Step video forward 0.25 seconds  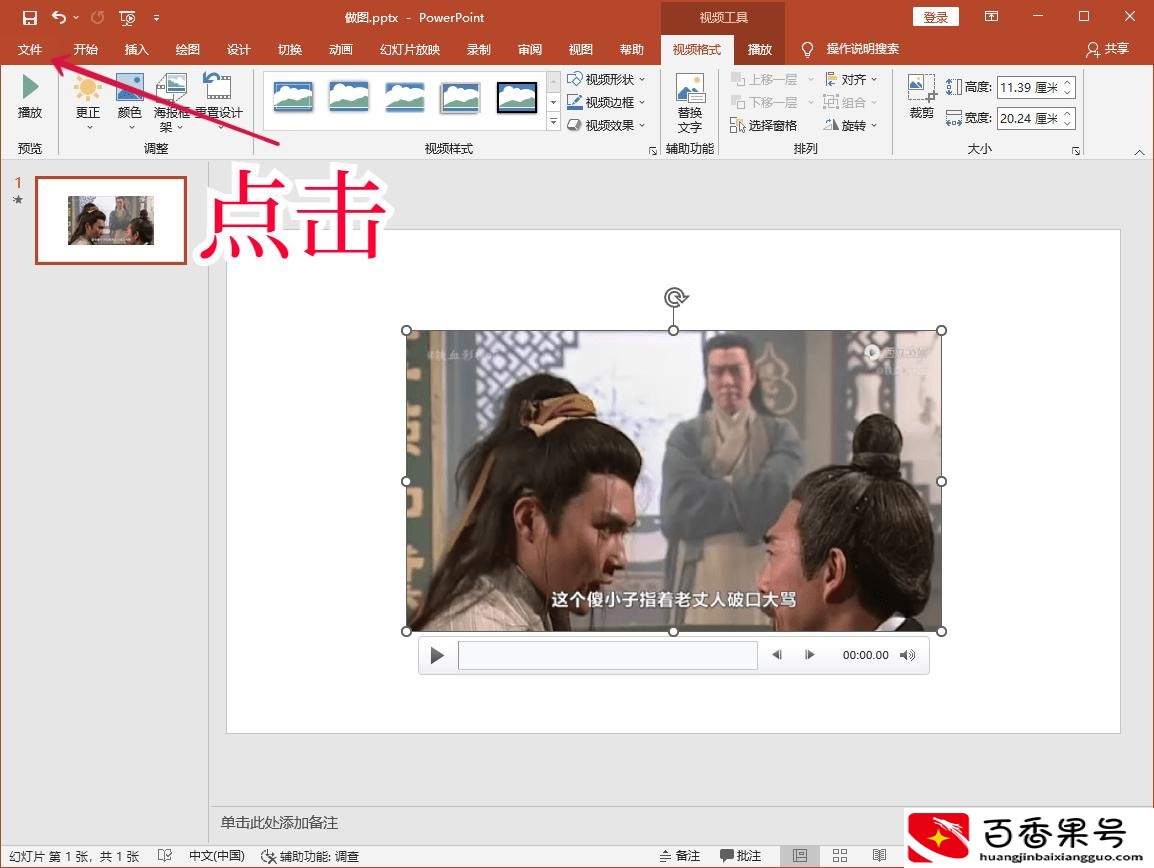tap(810, 654)
